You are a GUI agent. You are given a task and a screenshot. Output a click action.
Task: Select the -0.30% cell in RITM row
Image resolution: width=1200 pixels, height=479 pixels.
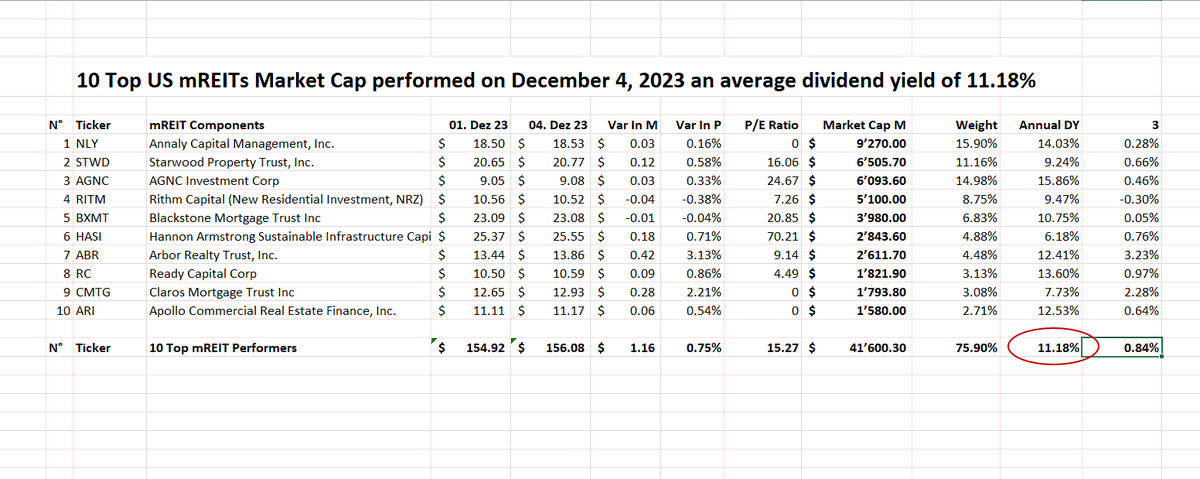1141,199
